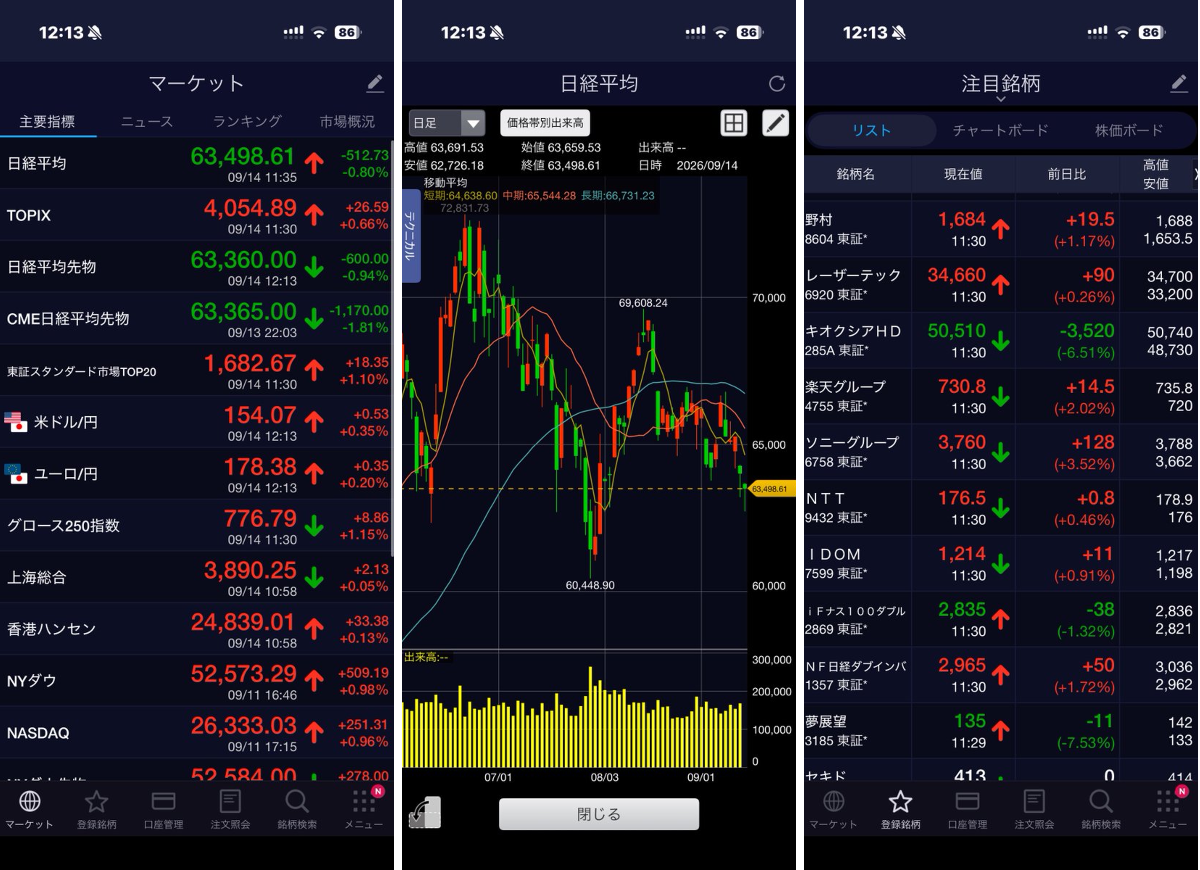Tap the 前日比 column header
The image size is (1200, 870).
click(1066, 174)
